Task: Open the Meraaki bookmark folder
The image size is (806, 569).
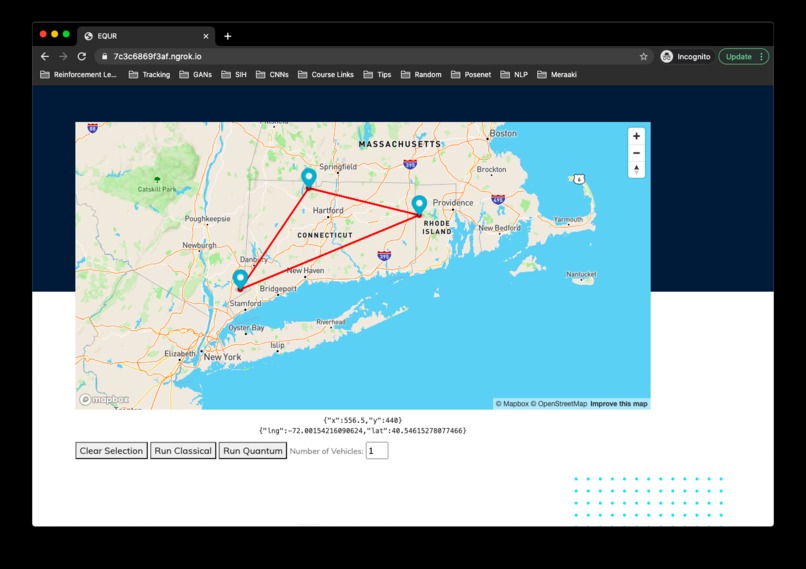Action: (x=557, y=75)
